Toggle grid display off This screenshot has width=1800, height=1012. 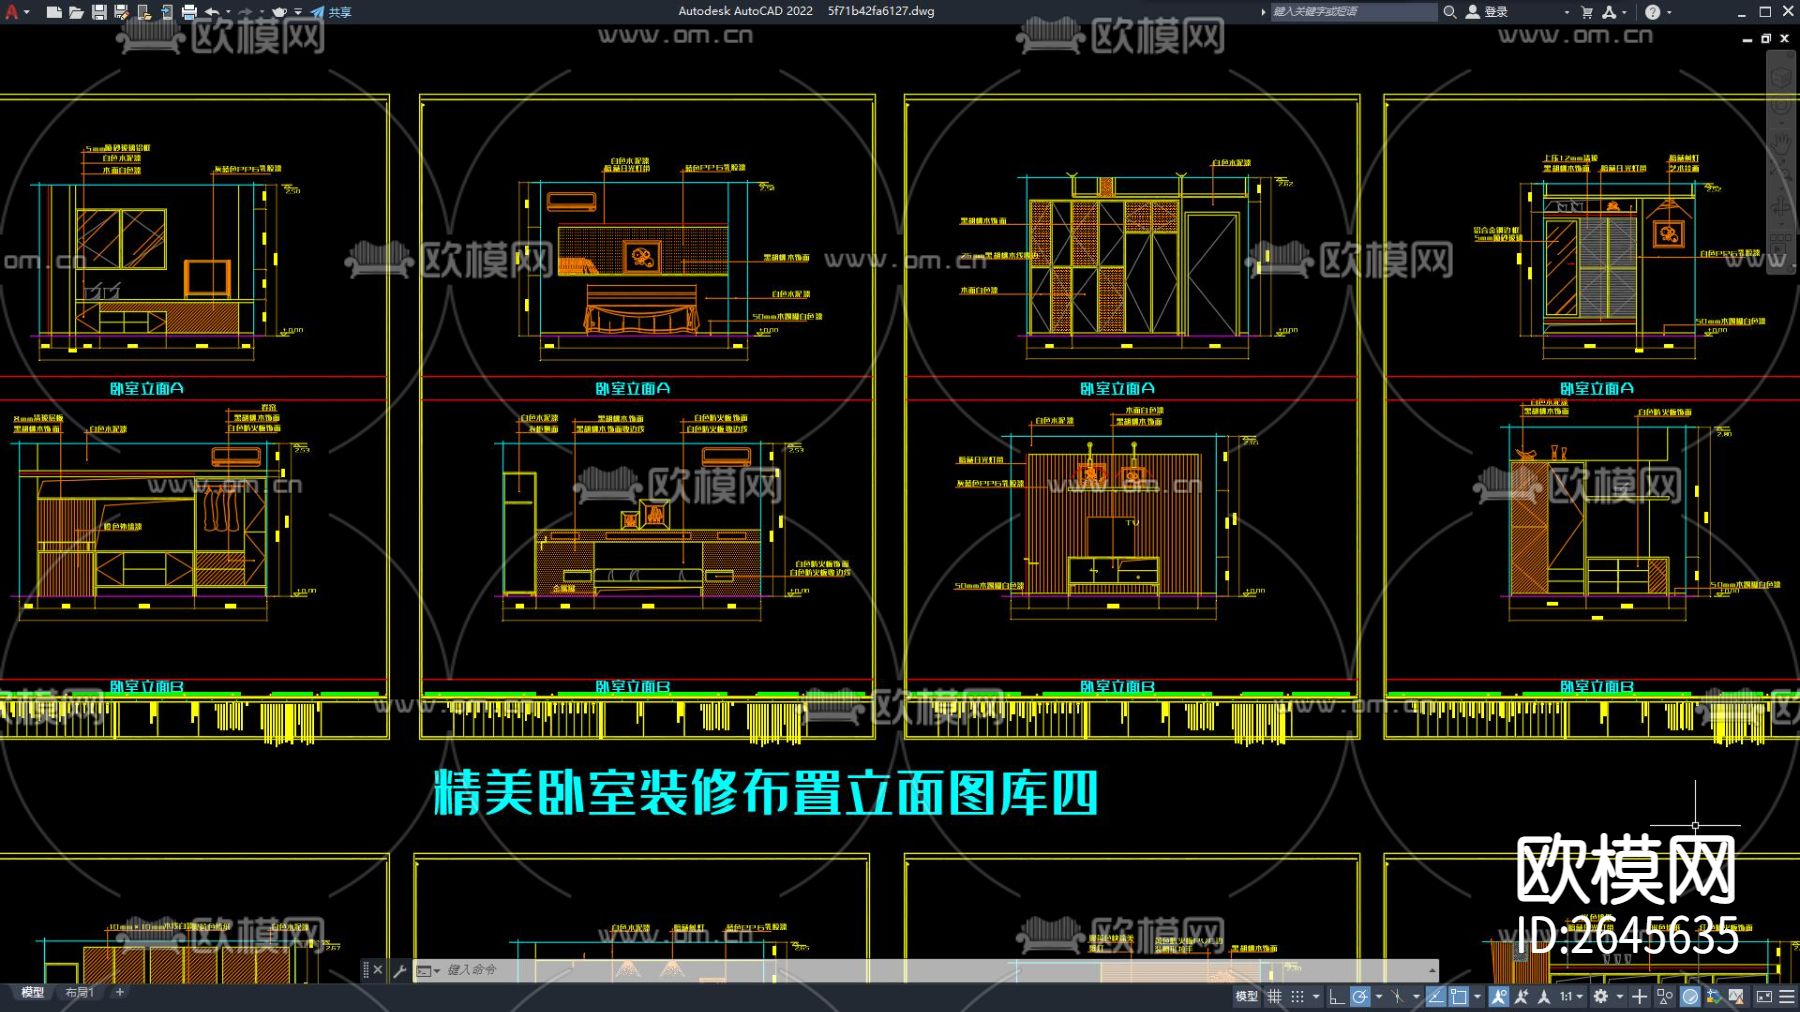[x=1275, y=997]
